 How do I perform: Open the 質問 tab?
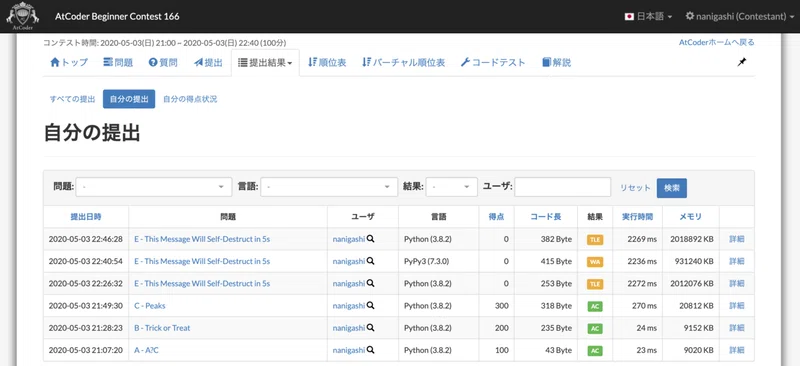[x=163, y=63]
